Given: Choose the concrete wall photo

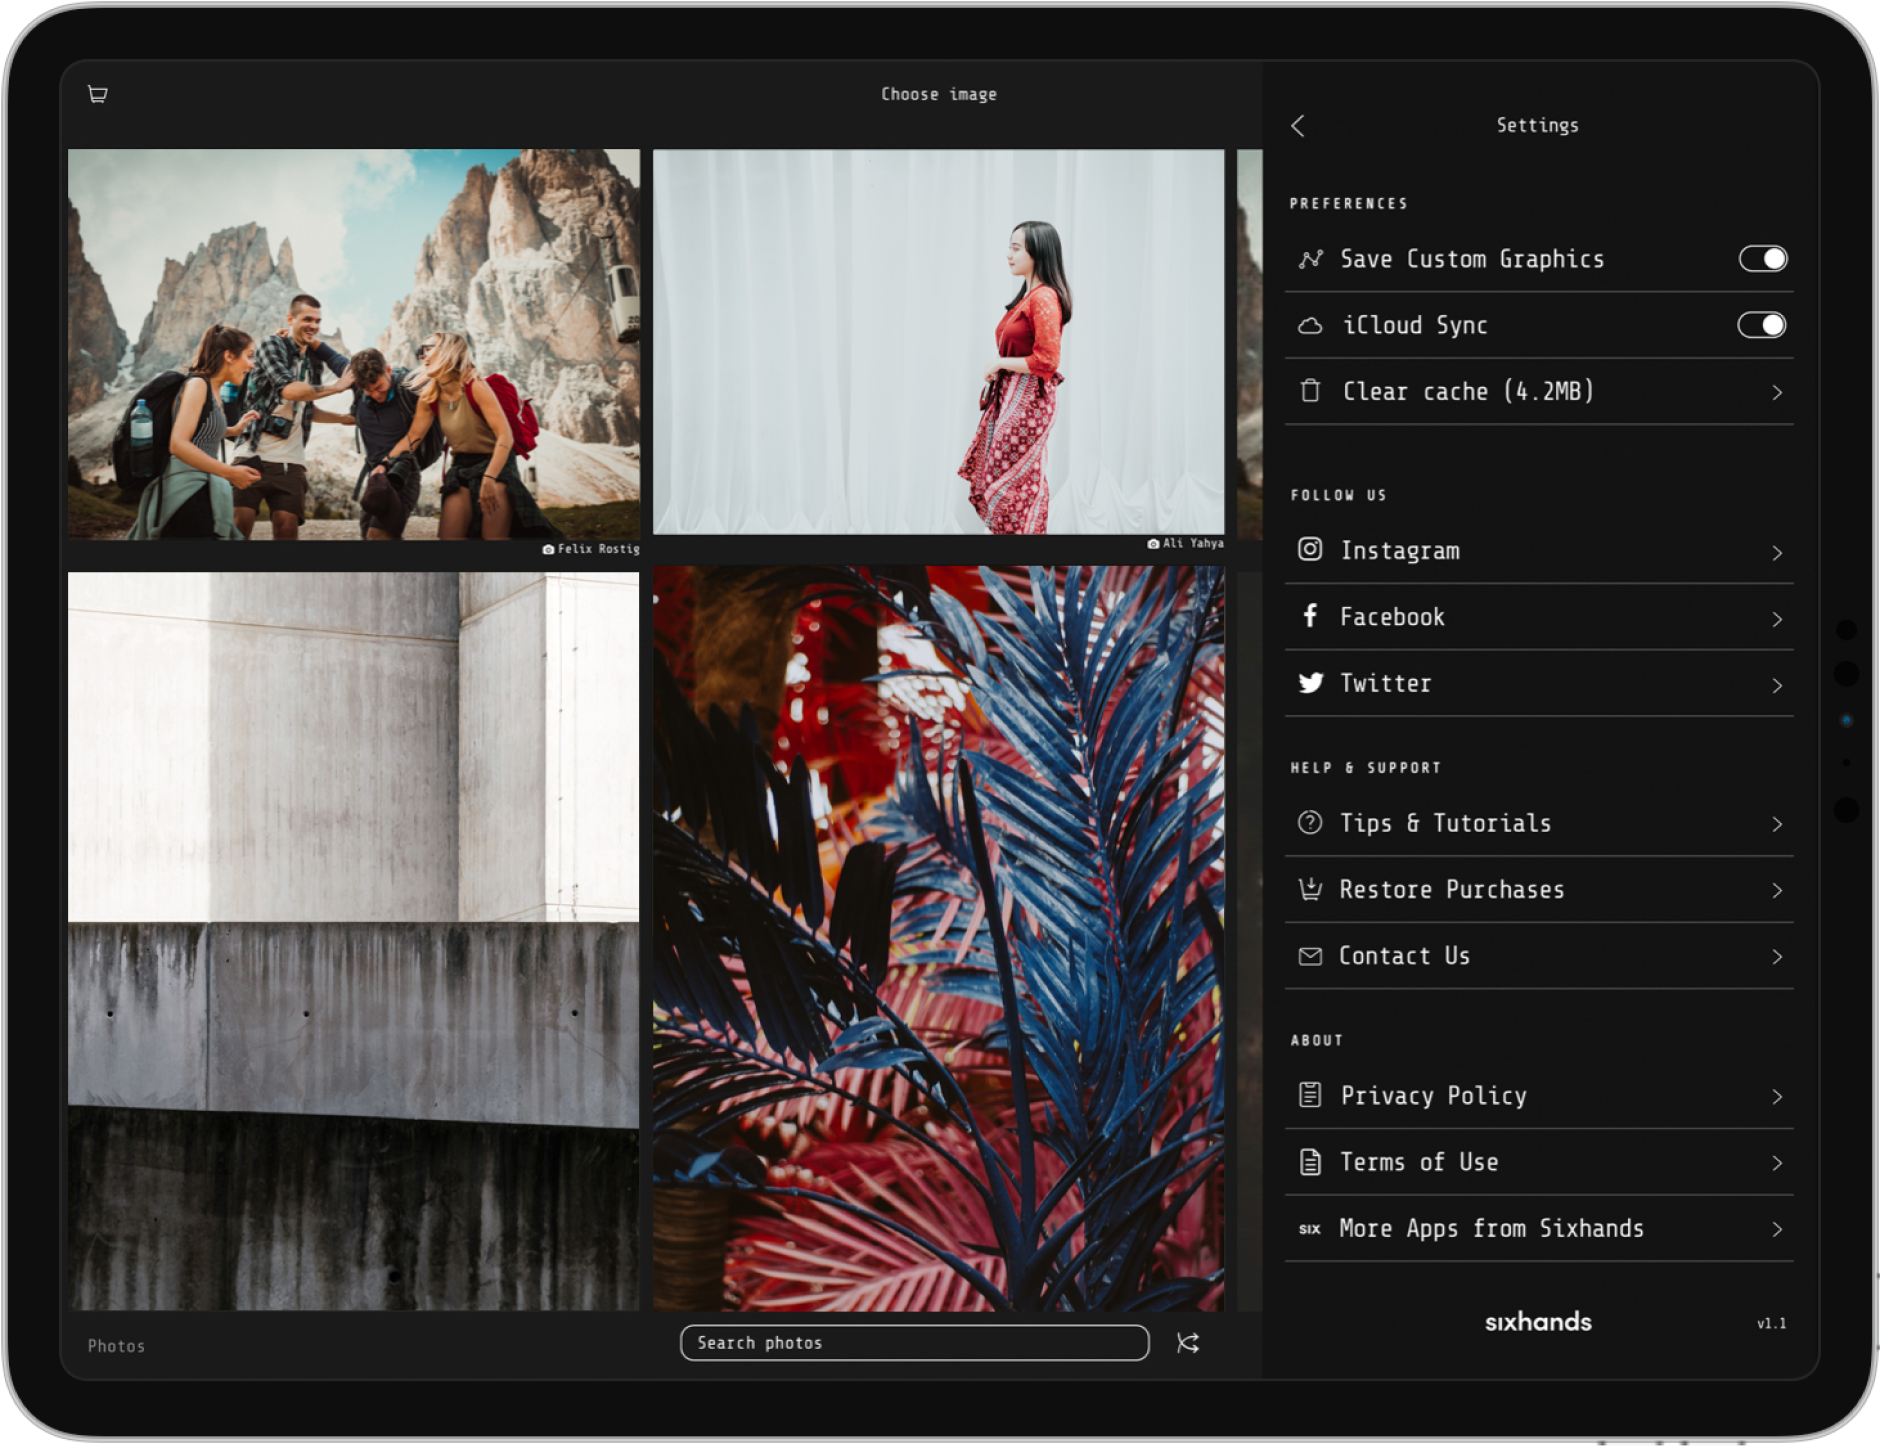Looking at the screenshot, I should coord(354,941).
